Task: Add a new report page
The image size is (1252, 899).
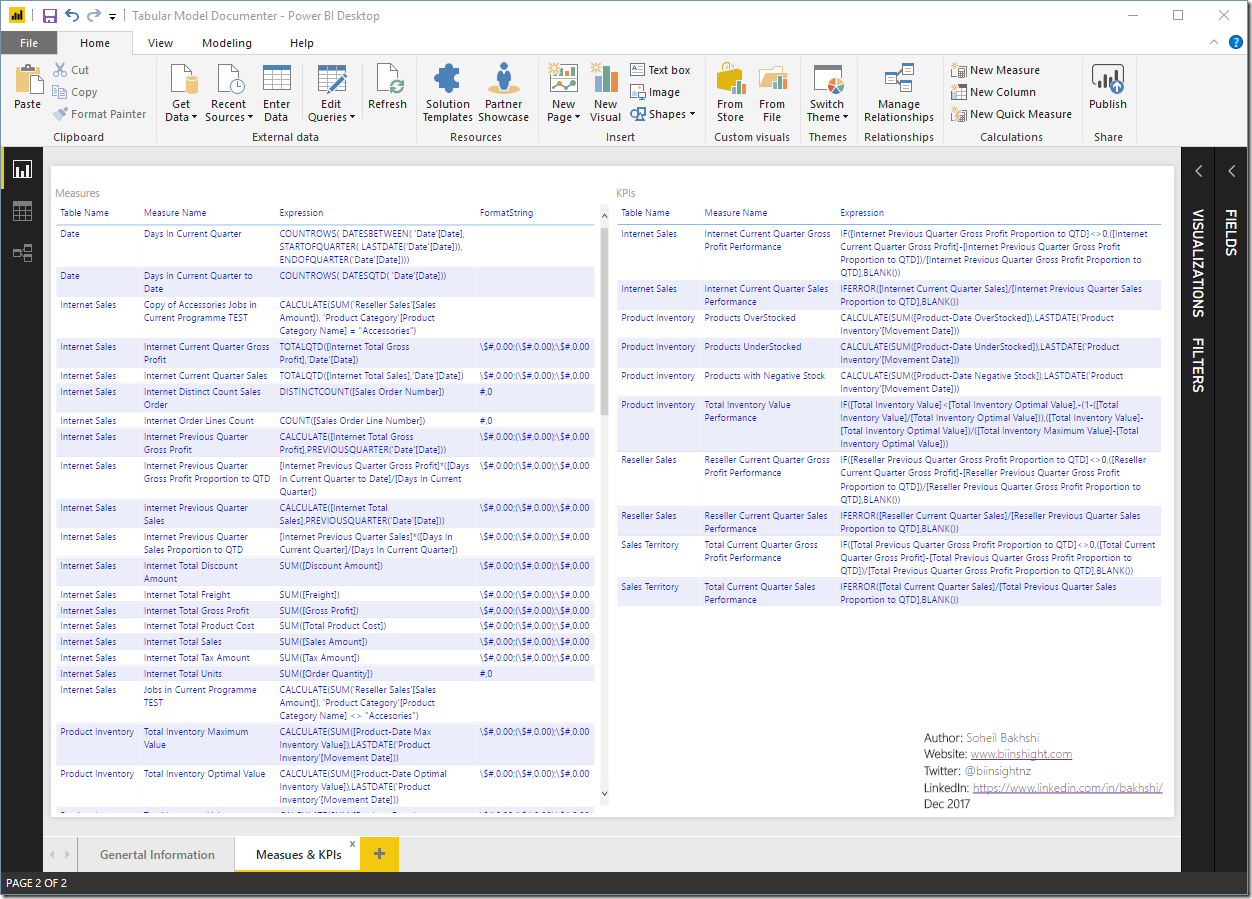Action: click(x=379, y=854)
